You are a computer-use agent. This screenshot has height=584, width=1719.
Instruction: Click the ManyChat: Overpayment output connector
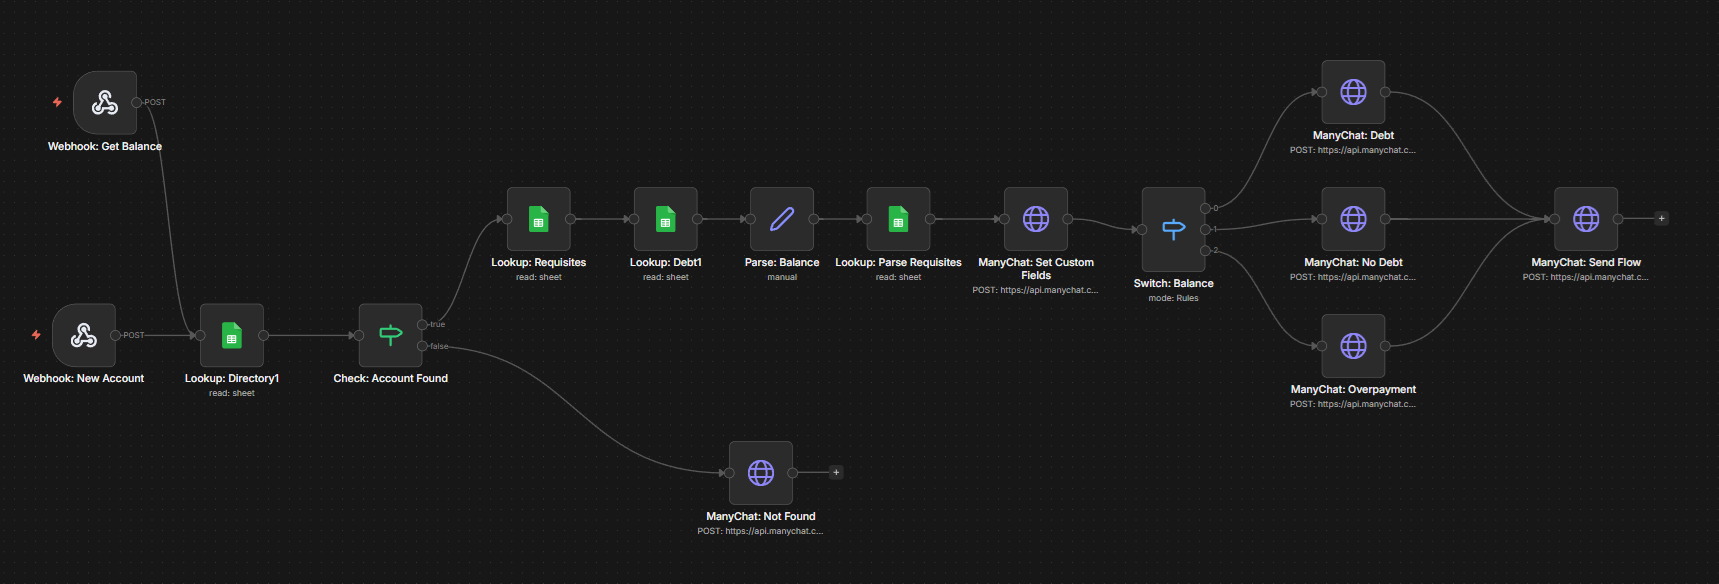coord(1385,346)
